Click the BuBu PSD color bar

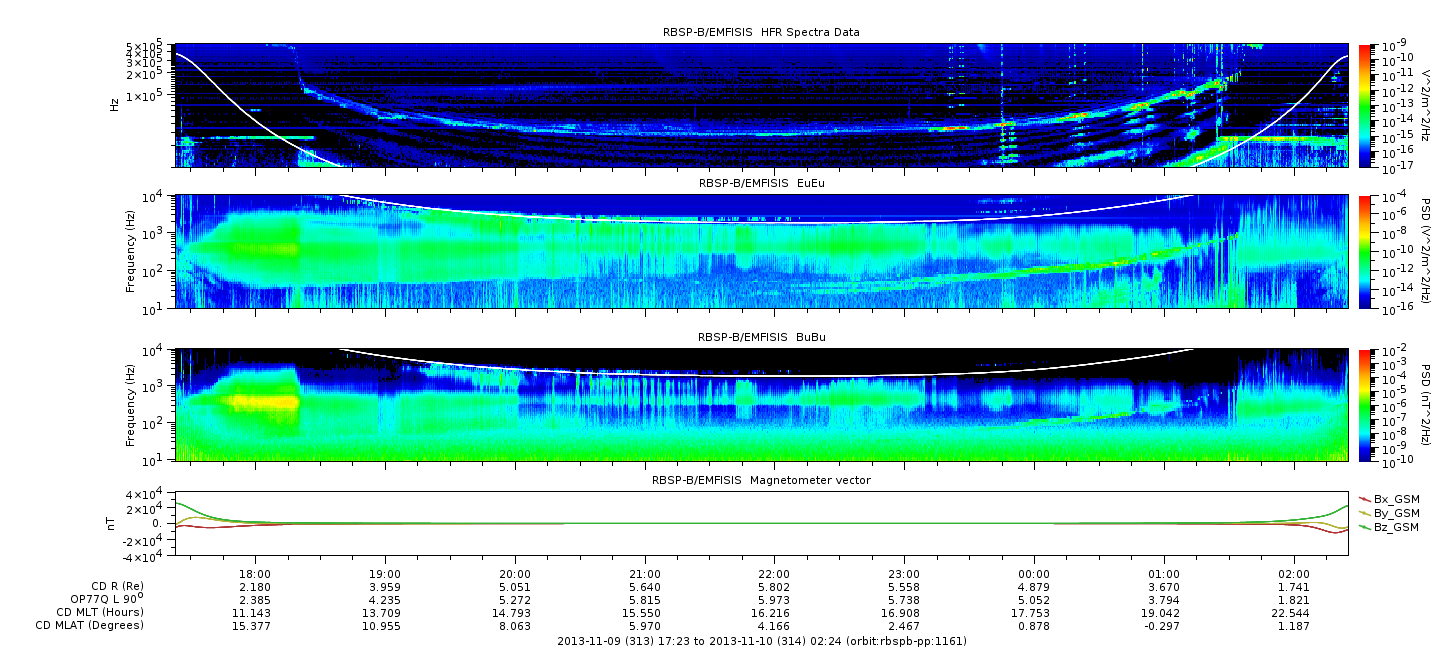pyautogui.click(x=1365, y=405)
